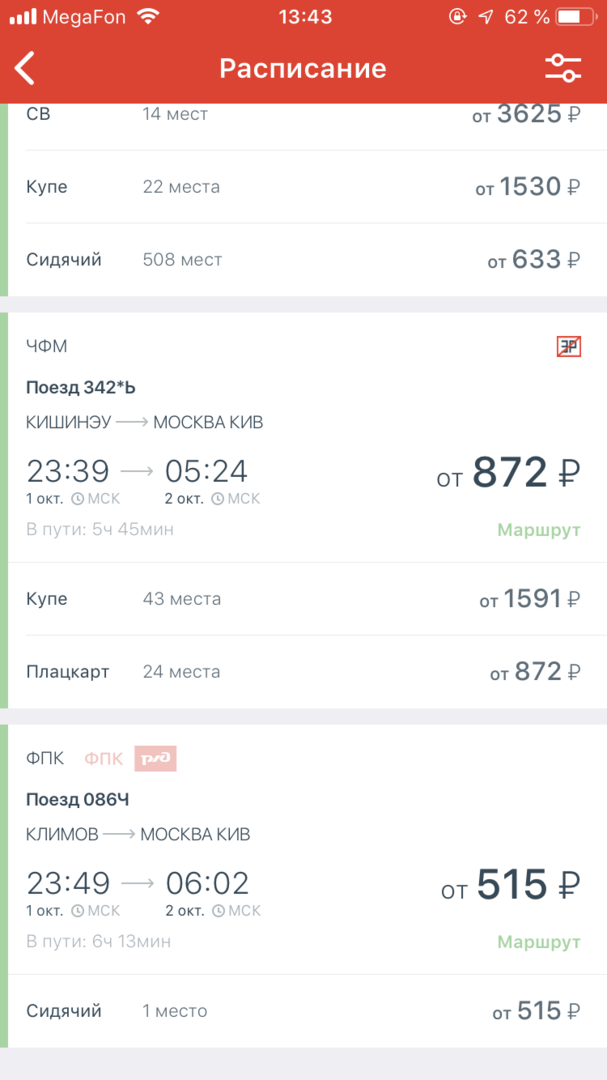Tap the battery indicator in status bar
This screenshot has width=607, height=1080.
(574, 17)
